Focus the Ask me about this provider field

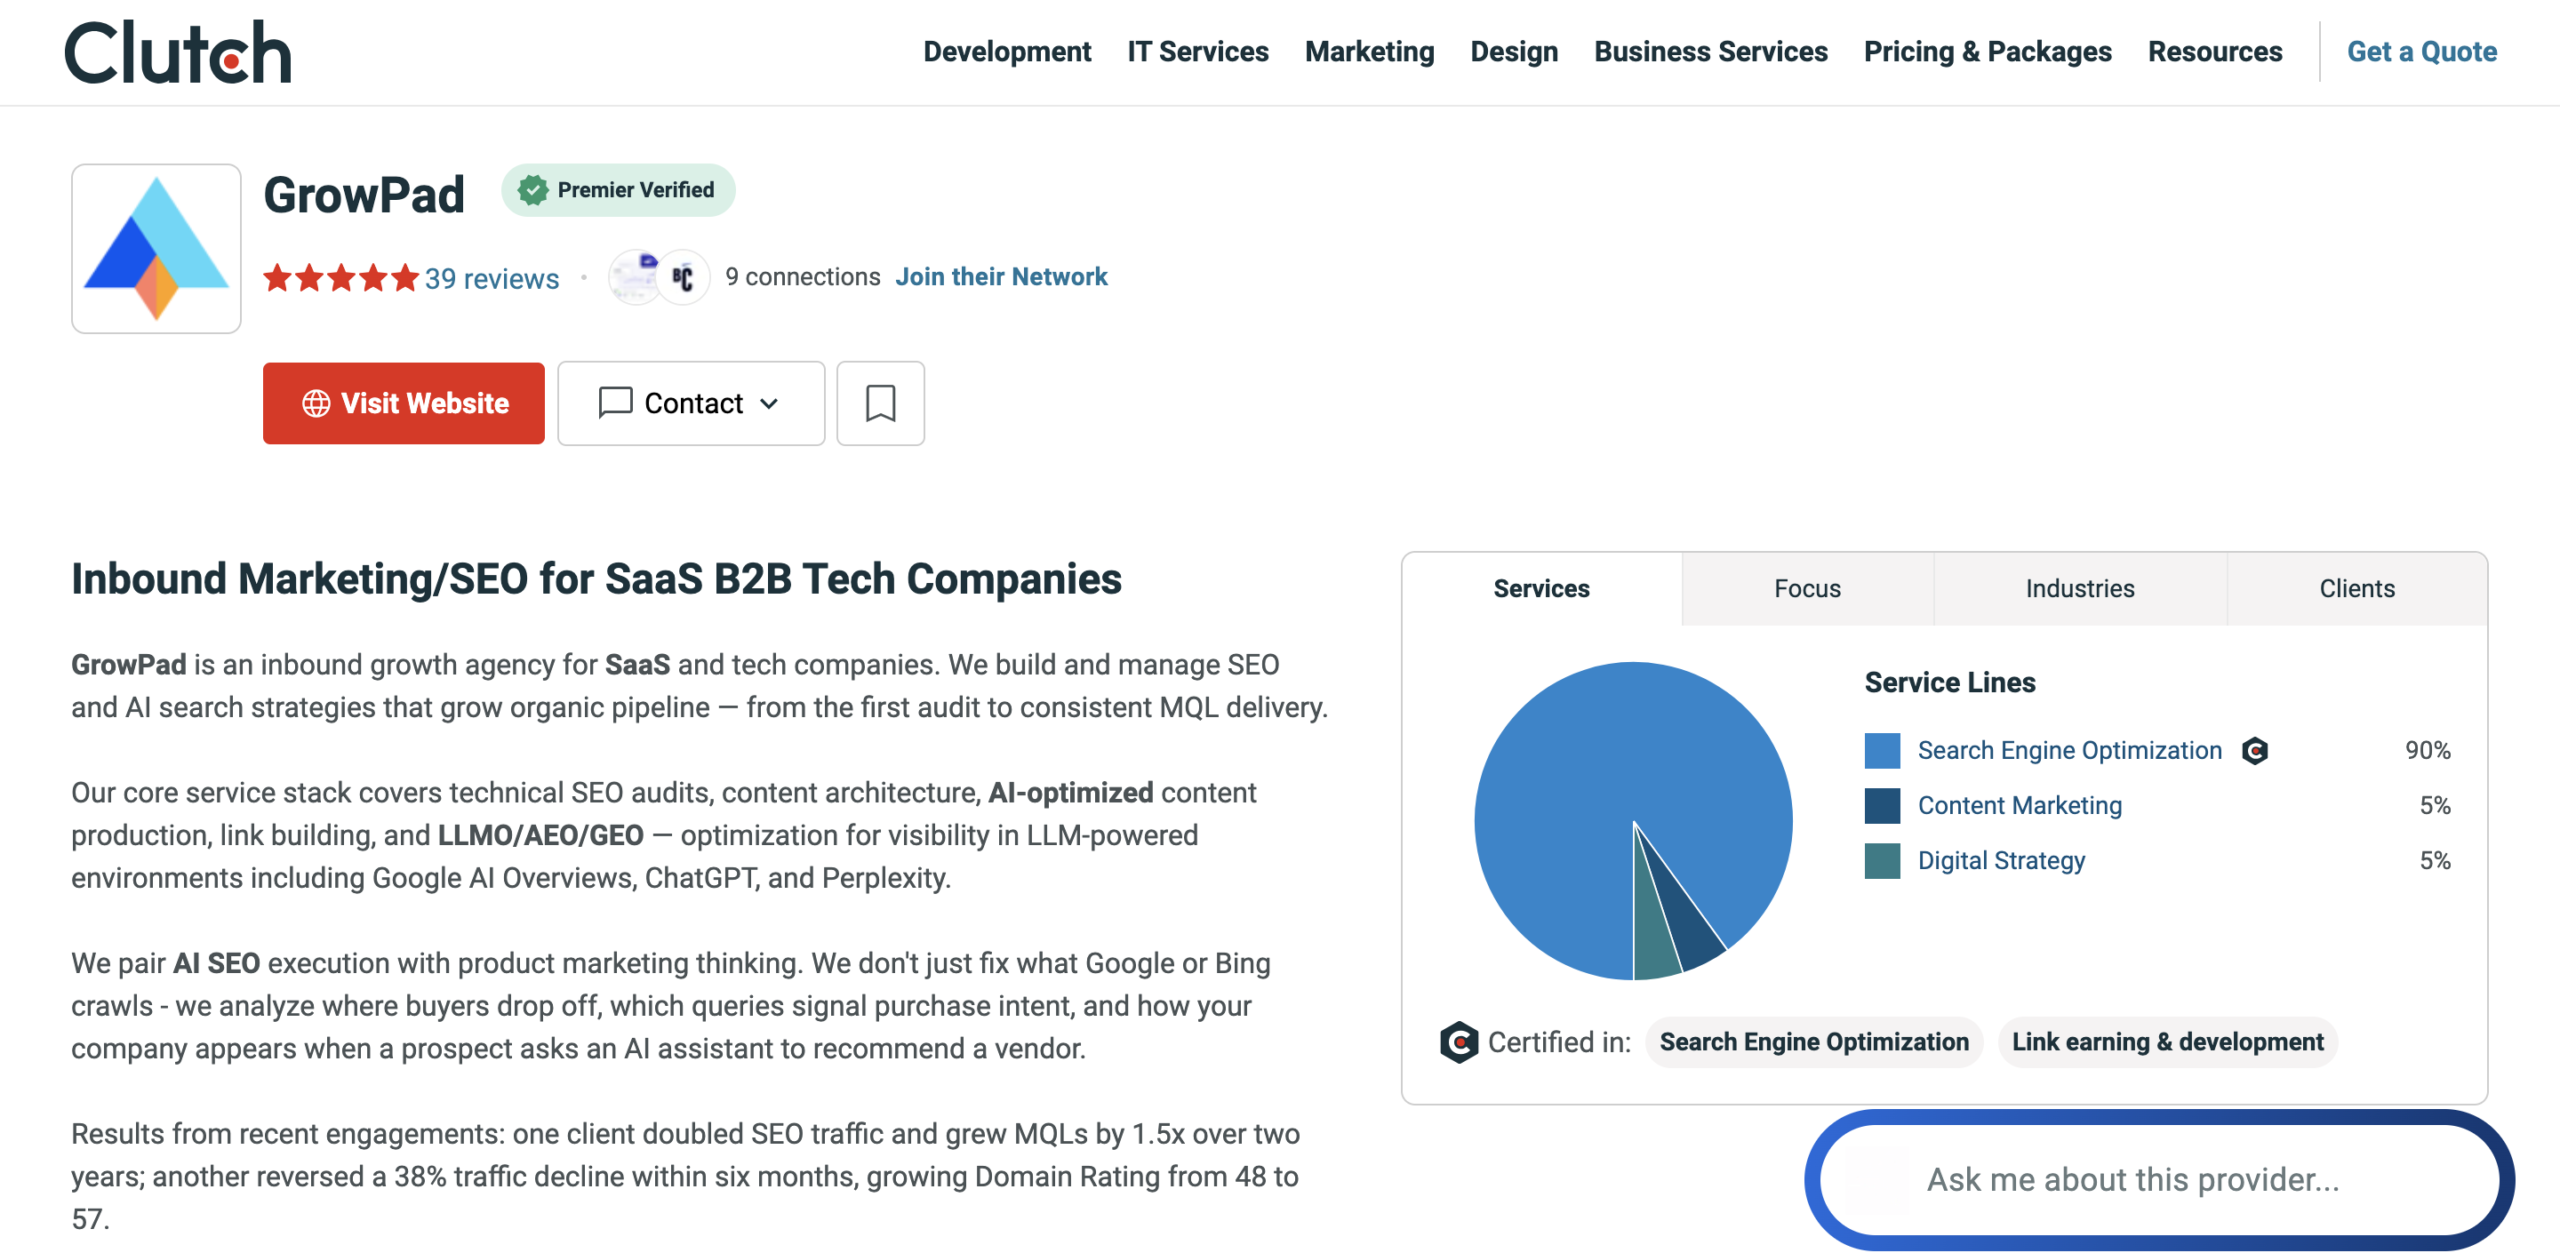[2160, 1180]
